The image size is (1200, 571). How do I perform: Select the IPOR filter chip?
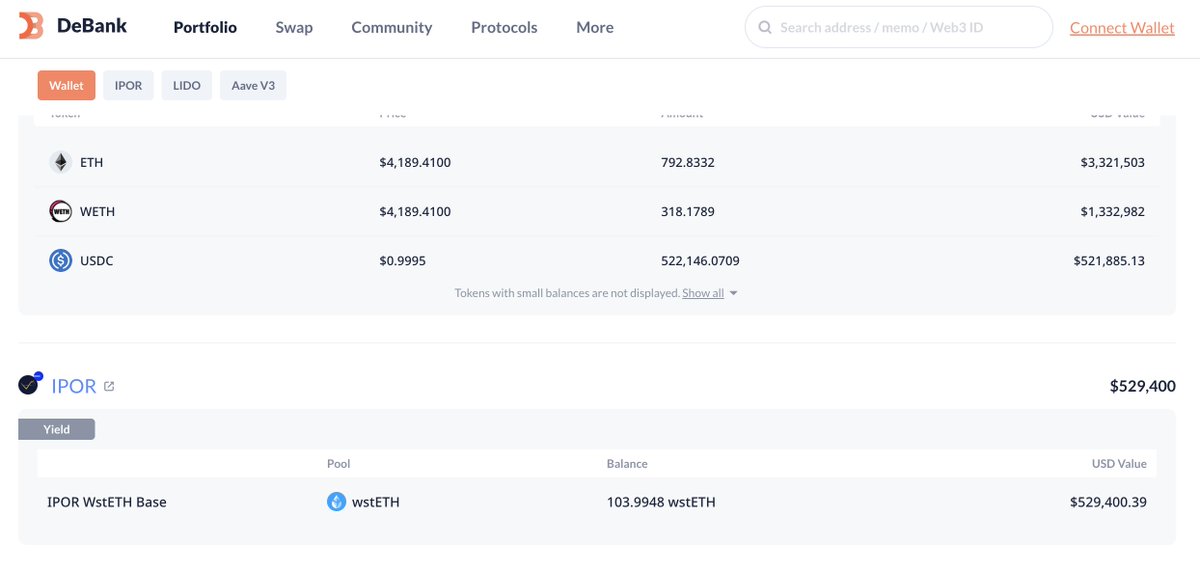coord(128,86)
